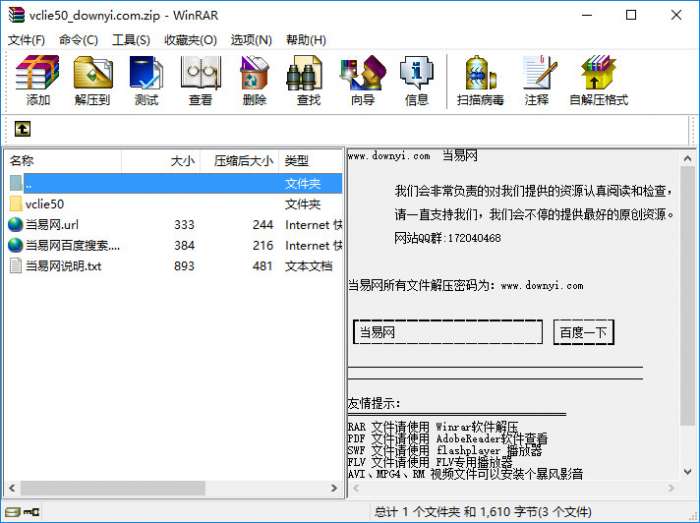The image size is (700, 523).
Task: Open the 查看 (View) toolbar icon
Action: [x=200, y=80]
